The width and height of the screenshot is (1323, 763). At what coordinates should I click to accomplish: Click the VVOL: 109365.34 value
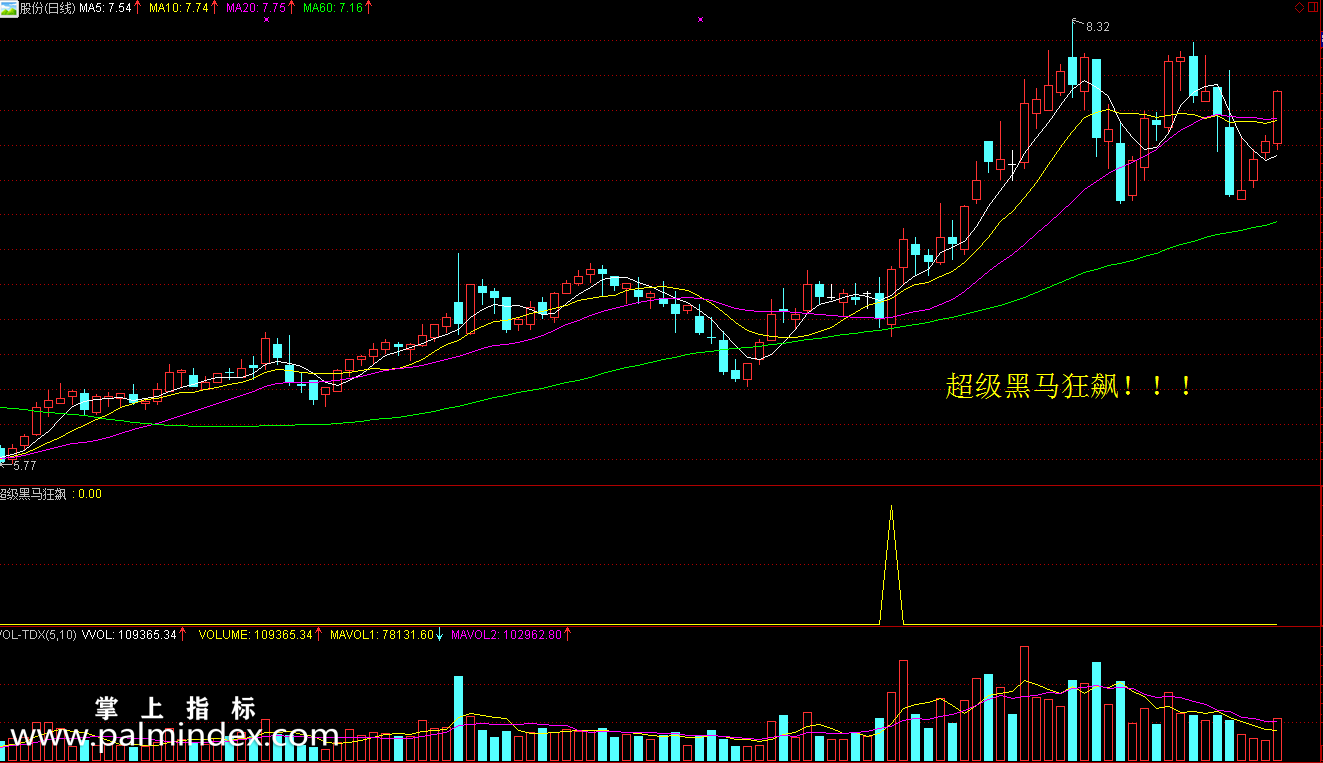coord(130,635)
